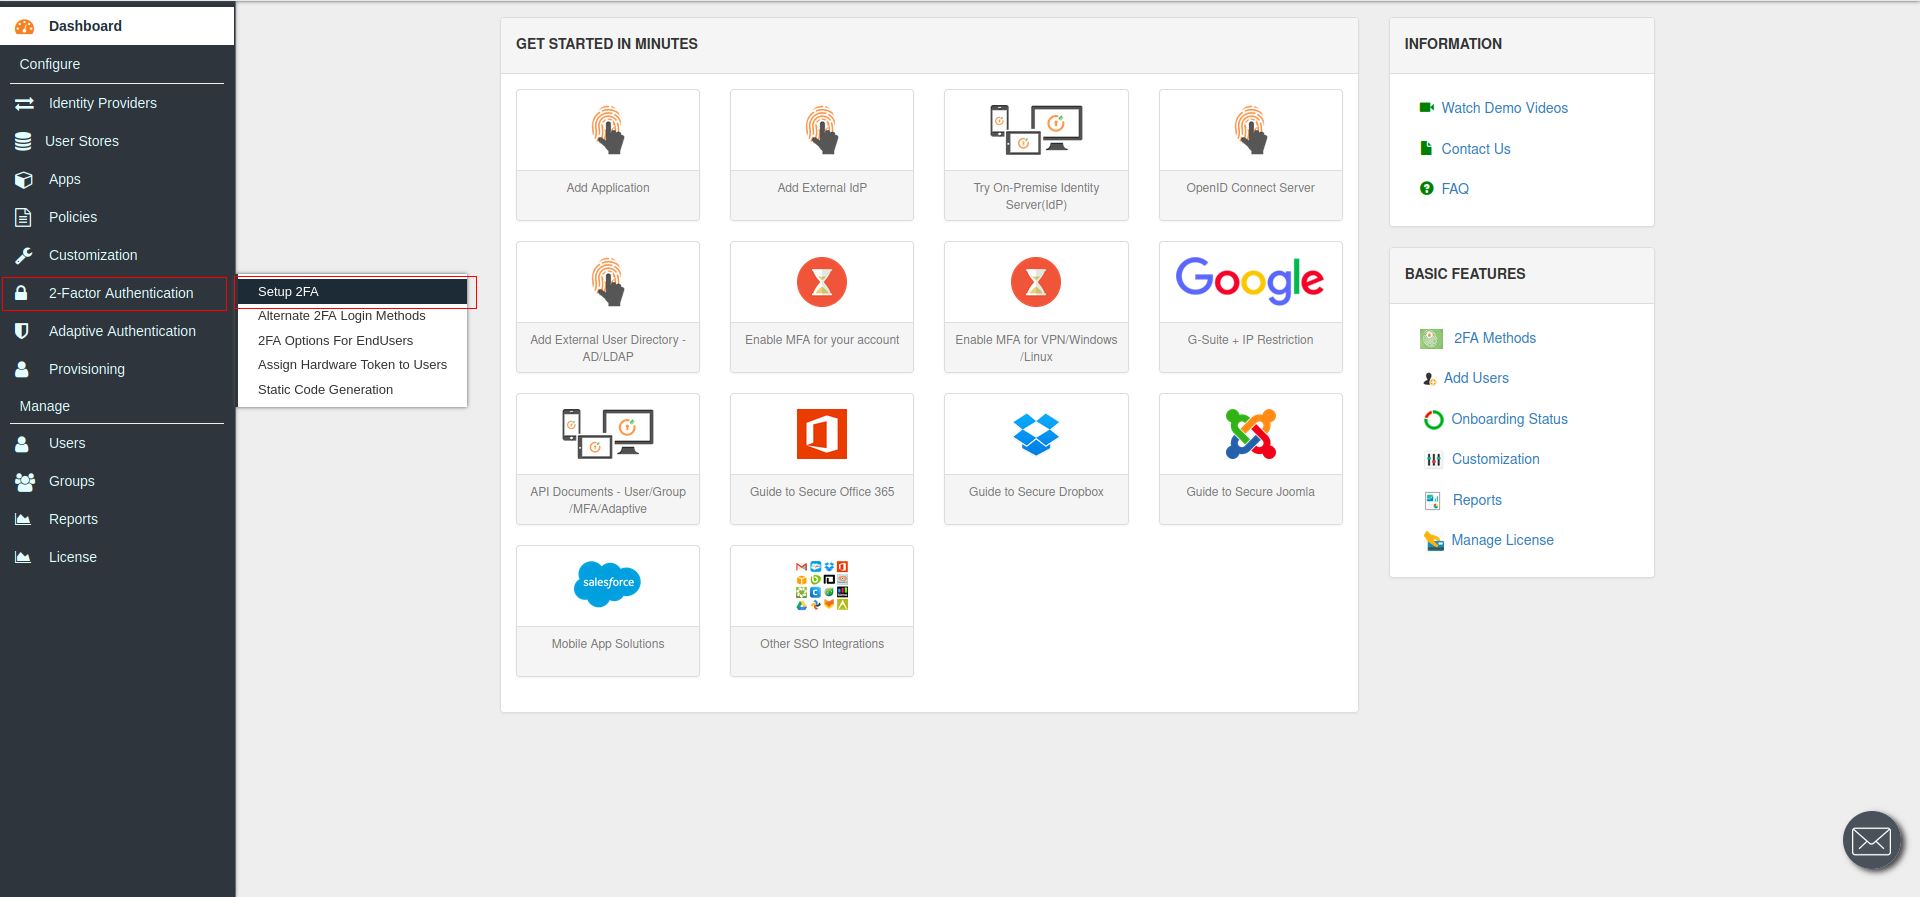Click the Adaptive Authentication shield icon
Image resolution: width=1920 pixels, height=897 pixels.
pyautogui.click(x=22, y=331)
